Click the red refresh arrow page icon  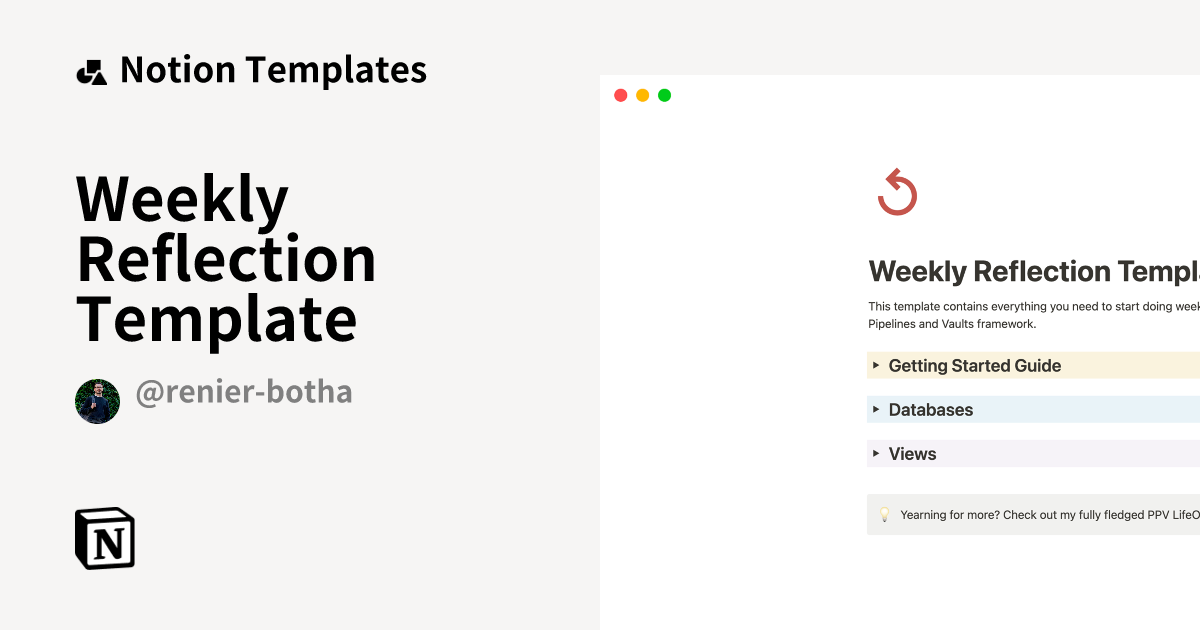[896, 192]
